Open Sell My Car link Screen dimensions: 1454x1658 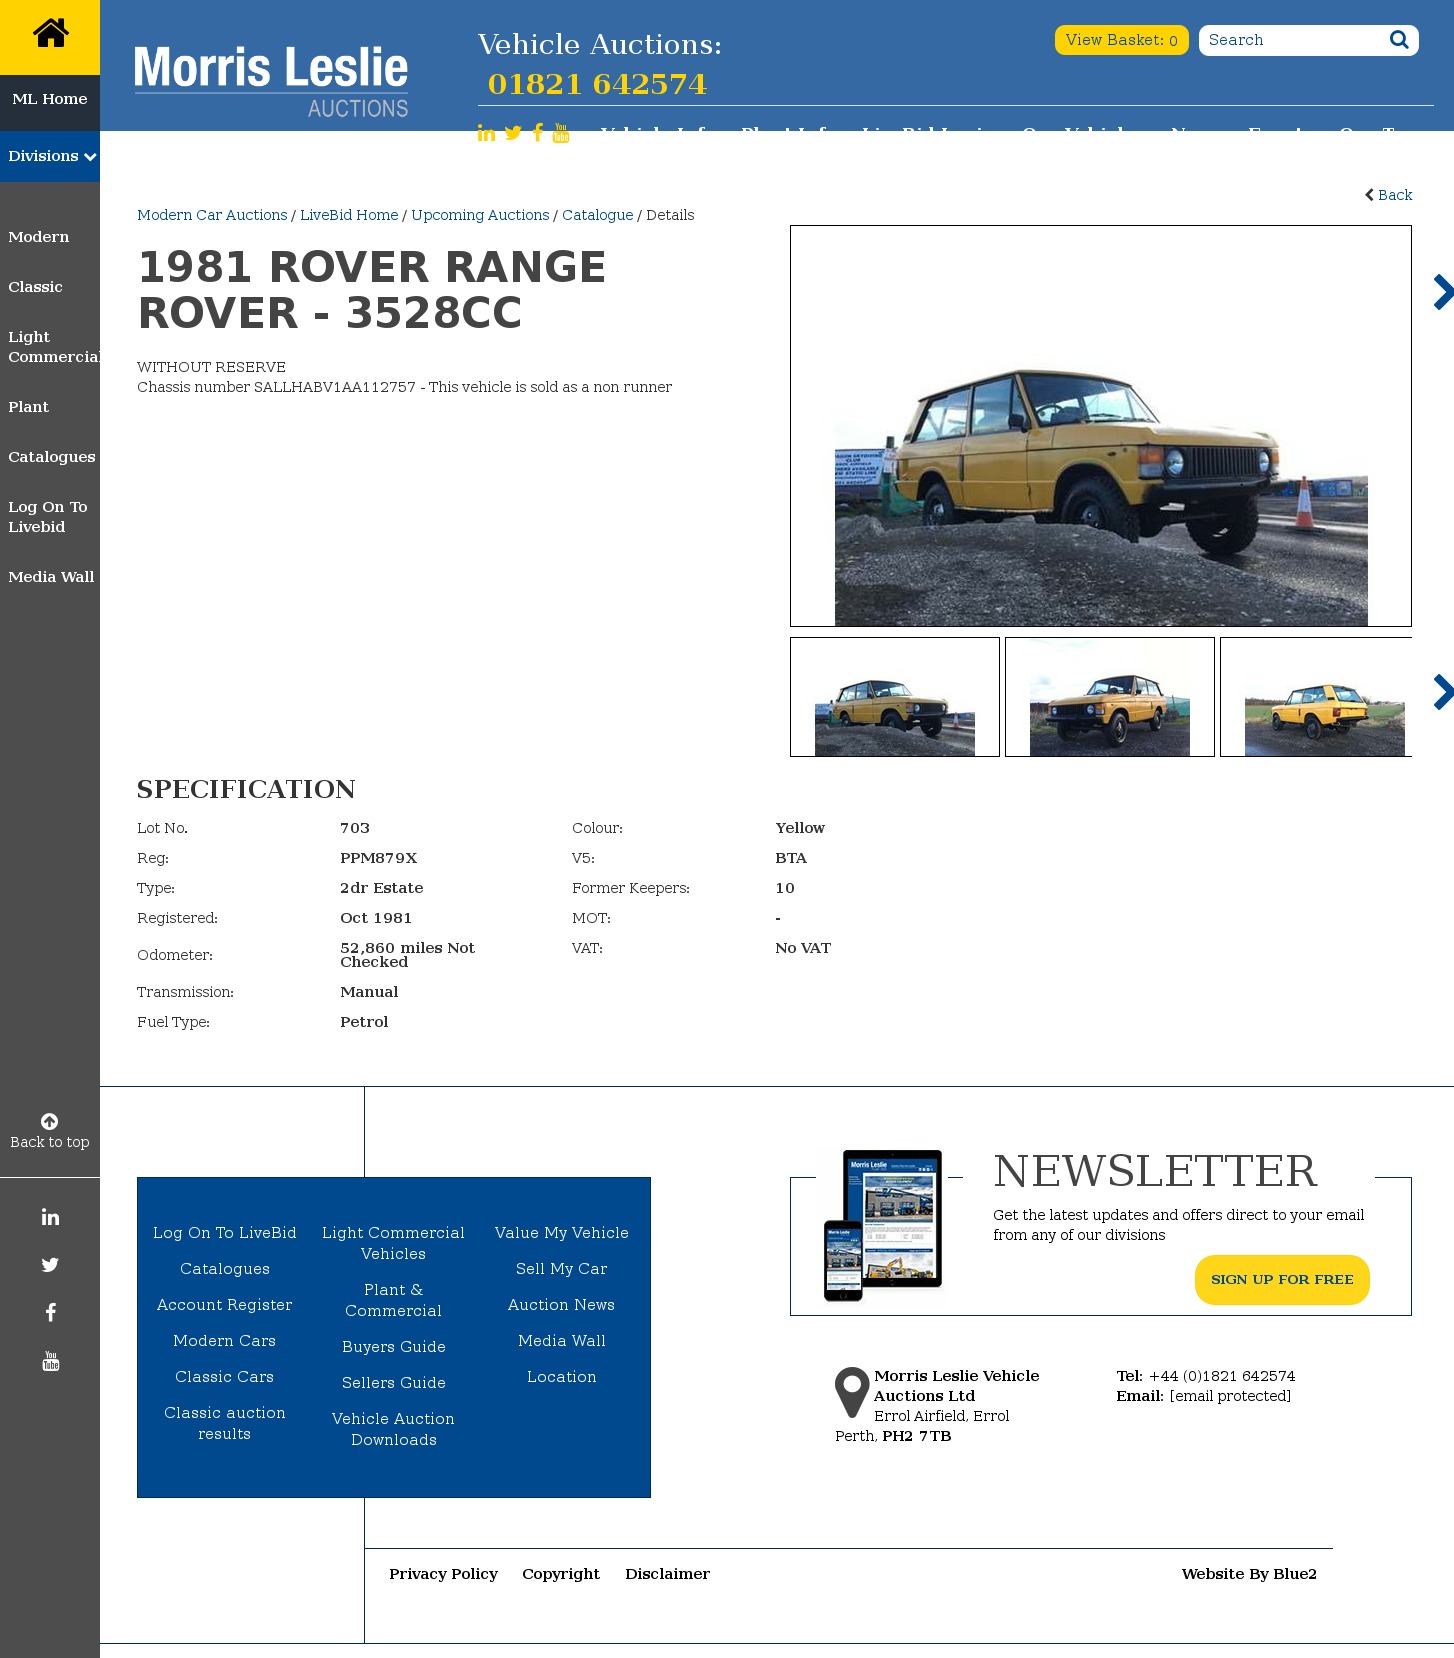pos(562,1269)
